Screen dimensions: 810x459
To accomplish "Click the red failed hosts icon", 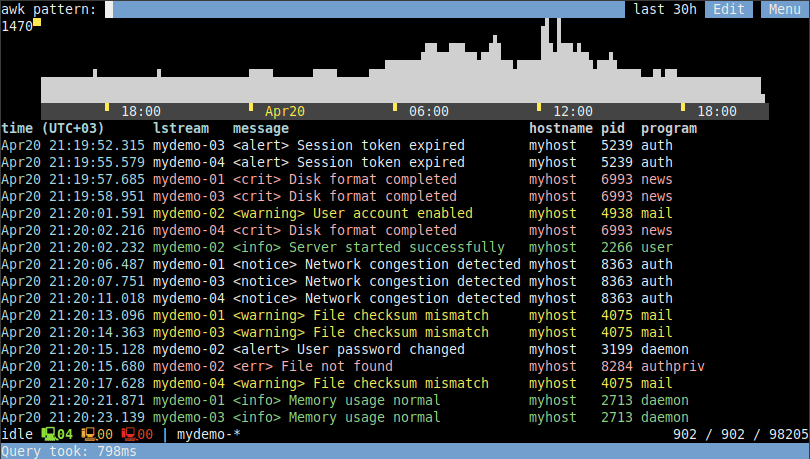I will coord(128,435).
